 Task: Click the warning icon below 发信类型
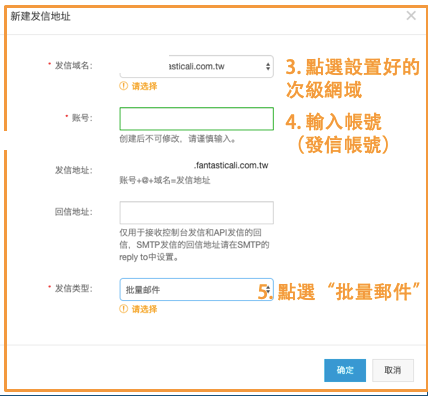tap(123, 309)
